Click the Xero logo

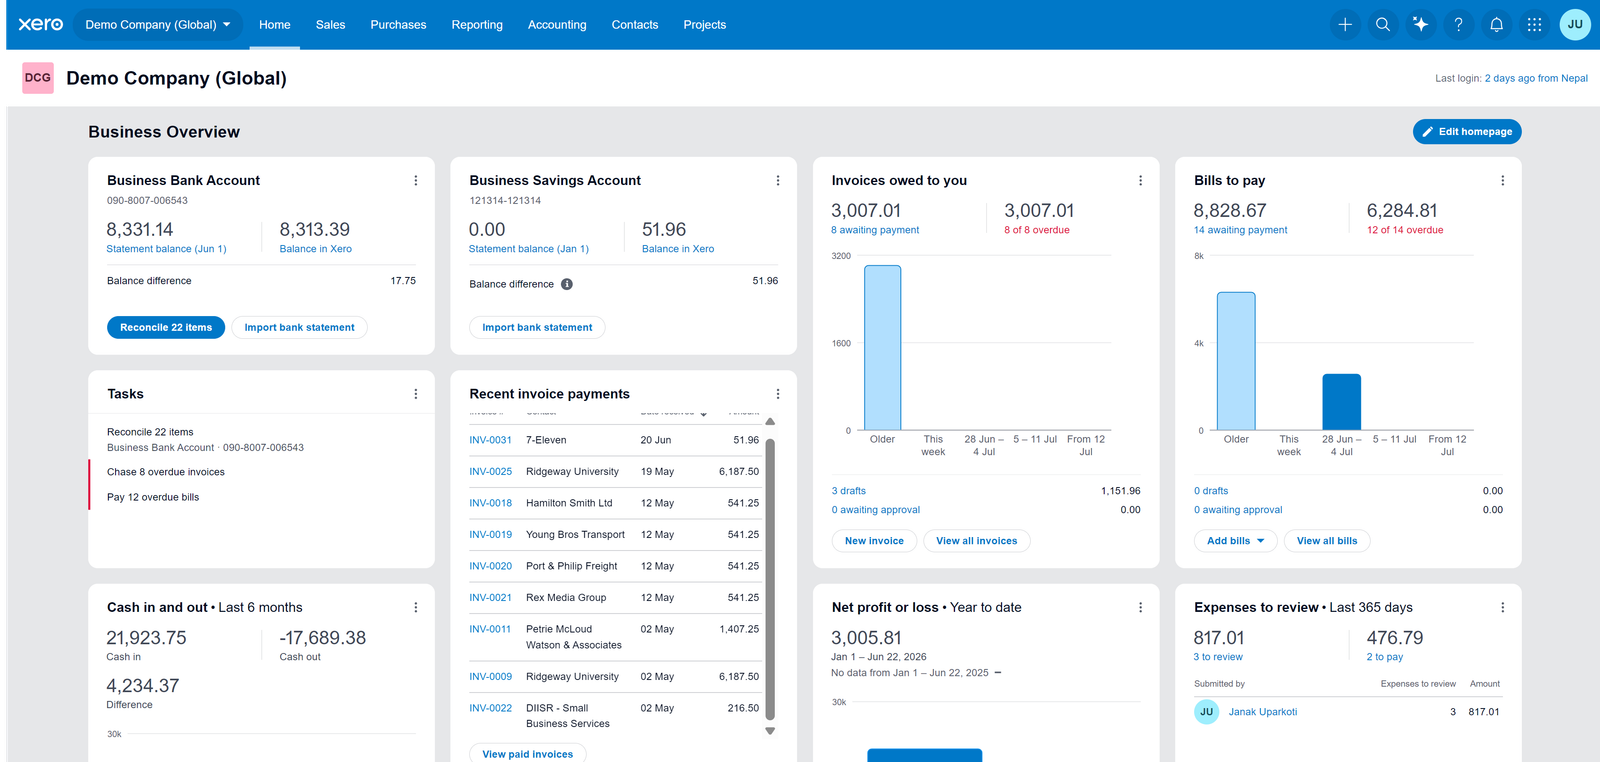click(41, 24)
